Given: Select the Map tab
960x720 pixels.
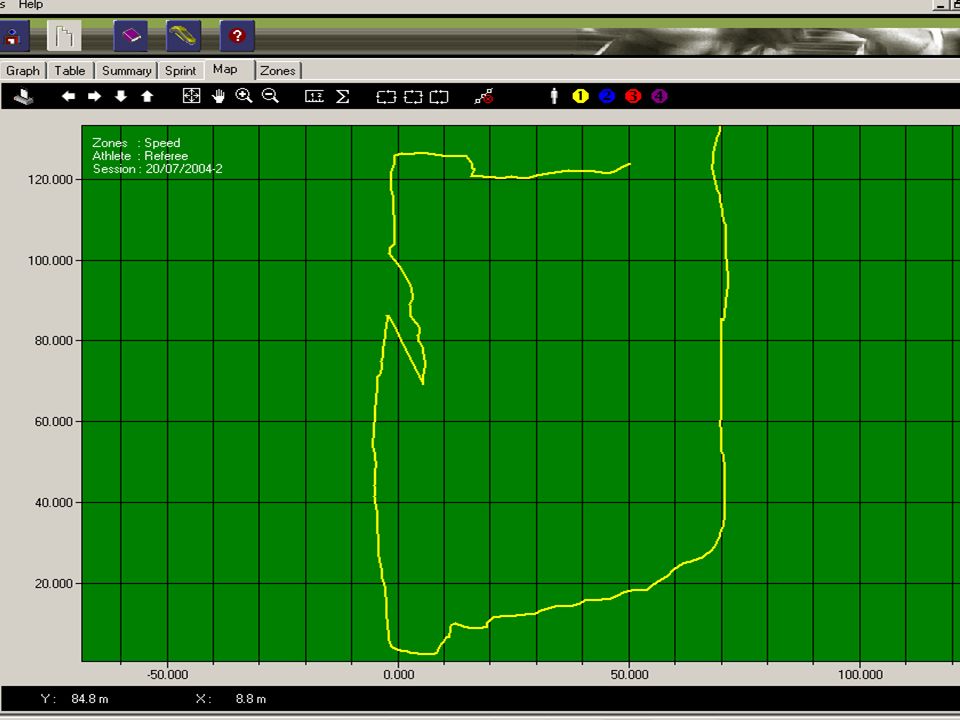Looking at the screenshot, I should [x=225, y=69].
